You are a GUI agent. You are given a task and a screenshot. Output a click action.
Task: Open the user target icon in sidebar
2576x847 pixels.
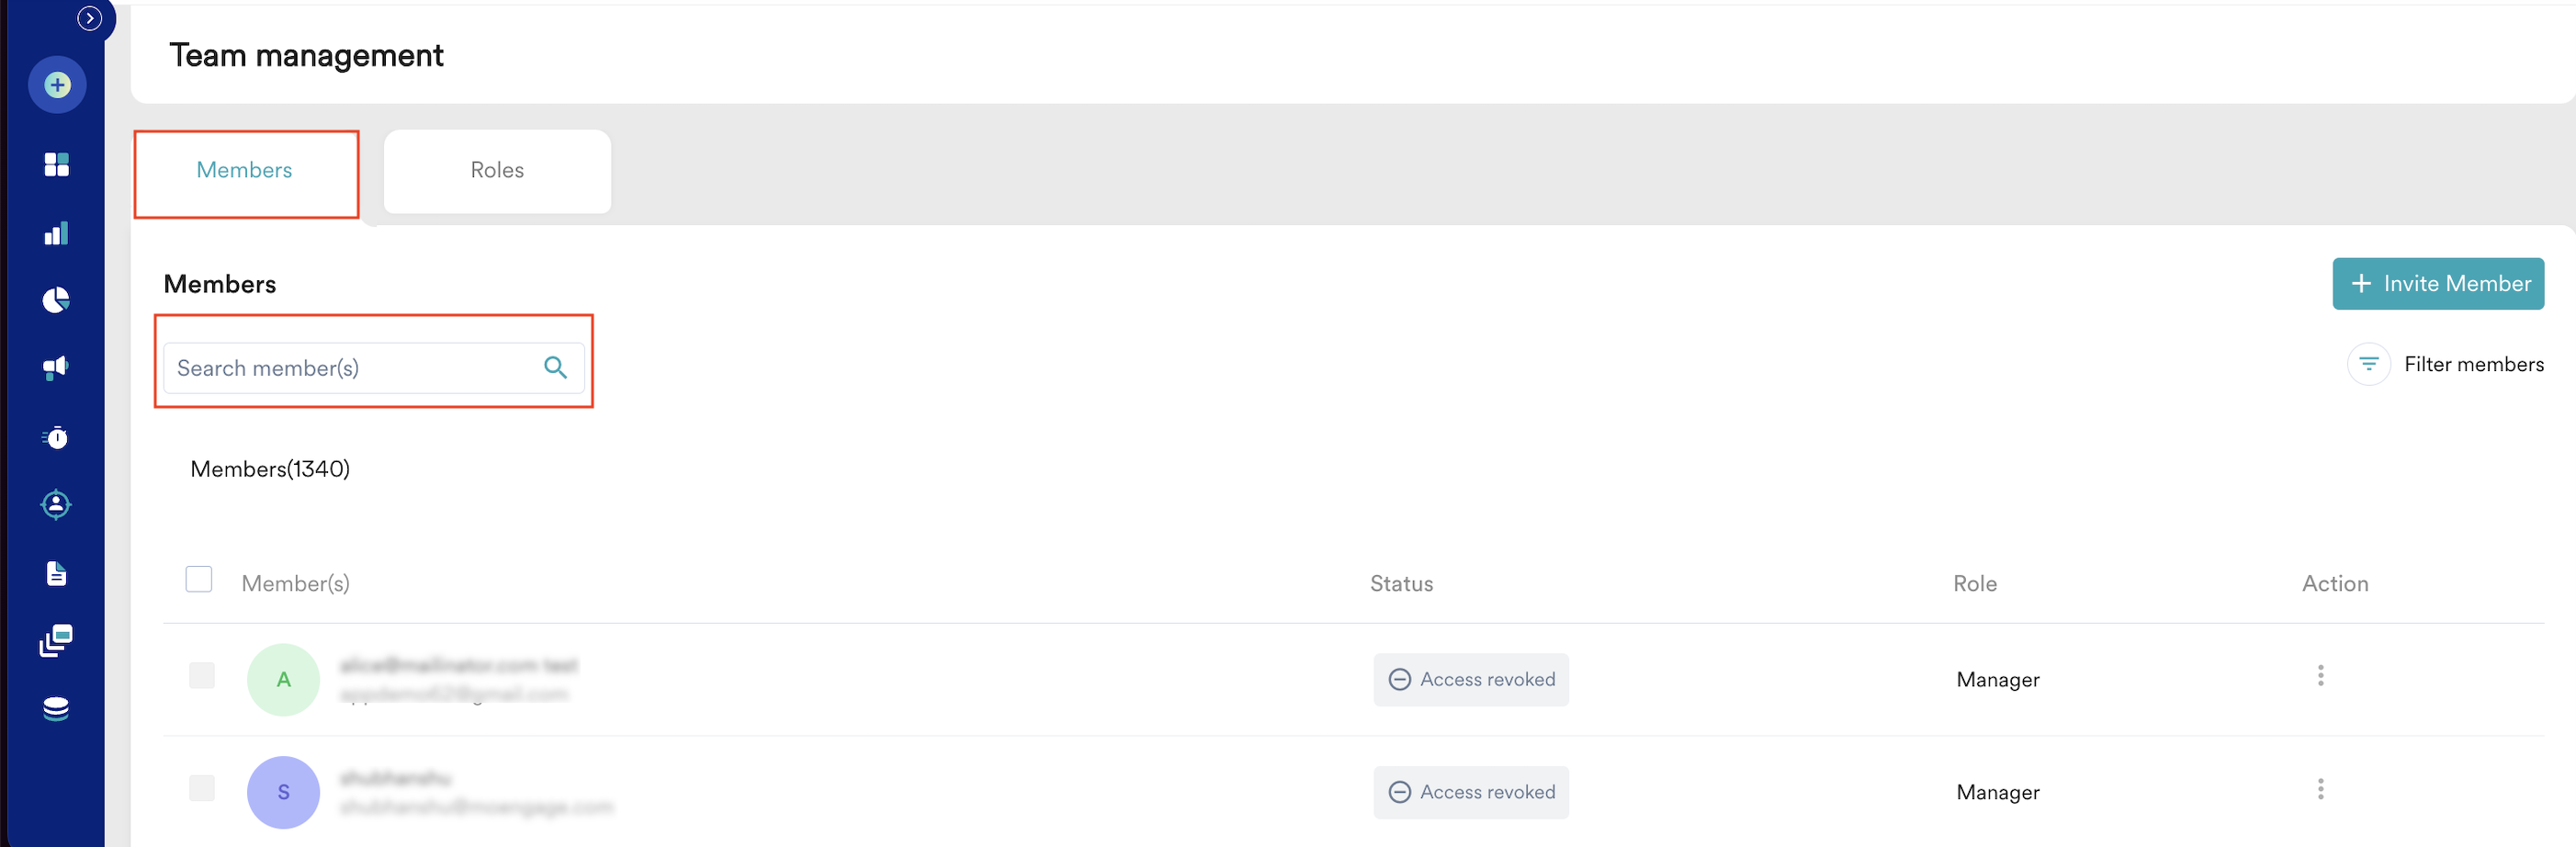pyautogui.click(x=57, y=505)
